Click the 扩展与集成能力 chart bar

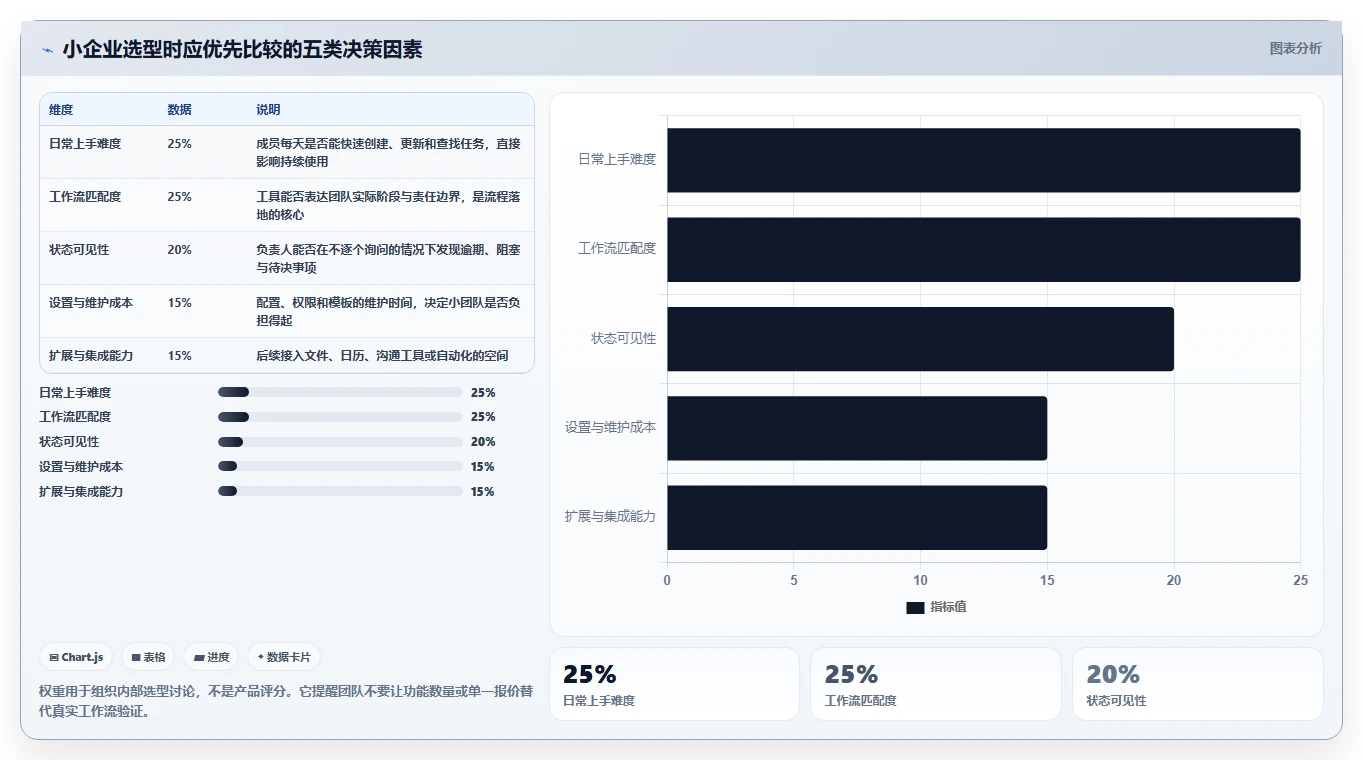coord(857,517)
